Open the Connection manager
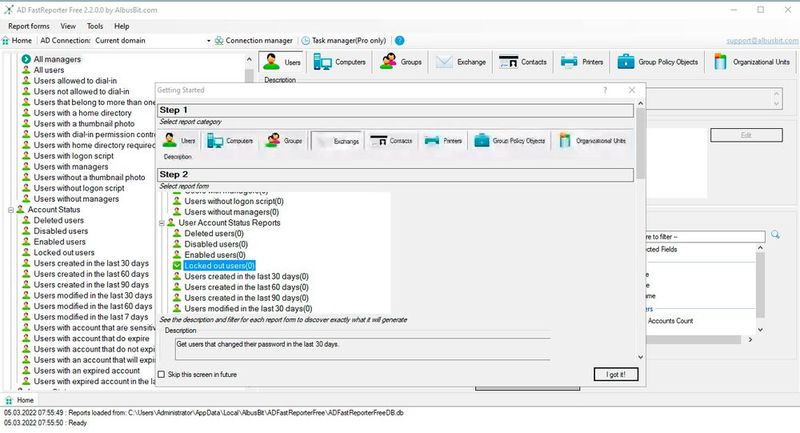This screenshot has width=800, height=433. [x=254, y=40]
